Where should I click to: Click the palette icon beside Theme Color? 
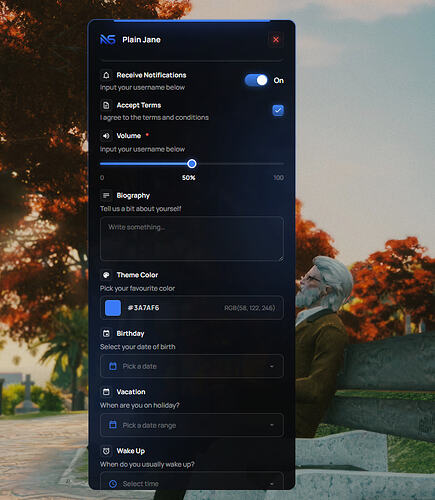point(106,275)
